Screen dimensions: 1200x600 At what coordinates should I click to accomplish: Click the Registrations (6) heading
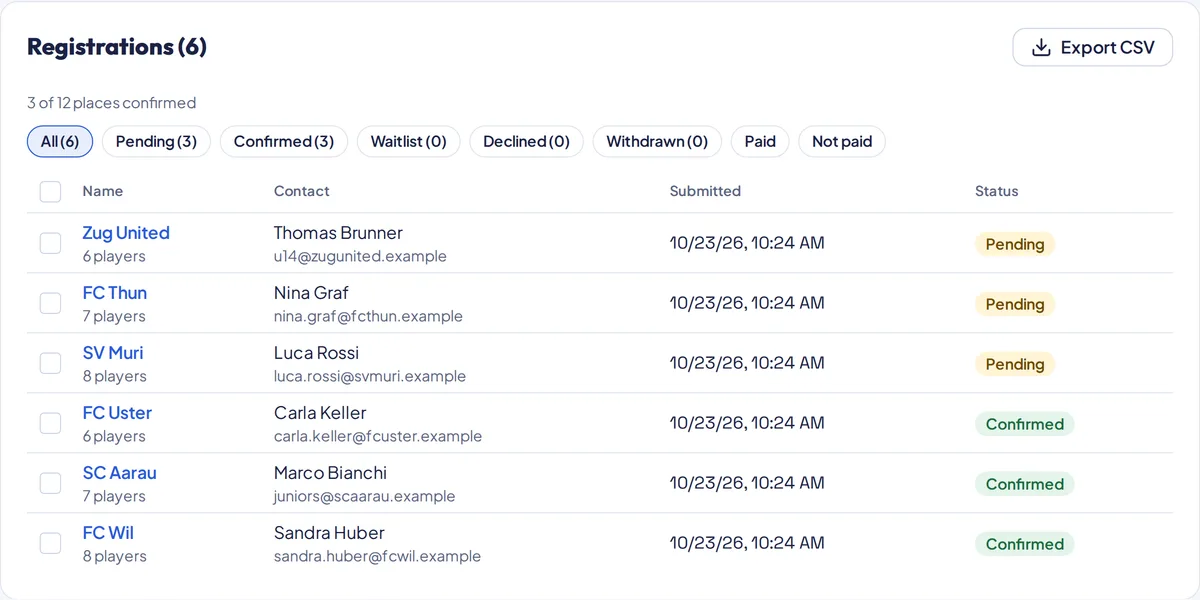pos(117,47)
